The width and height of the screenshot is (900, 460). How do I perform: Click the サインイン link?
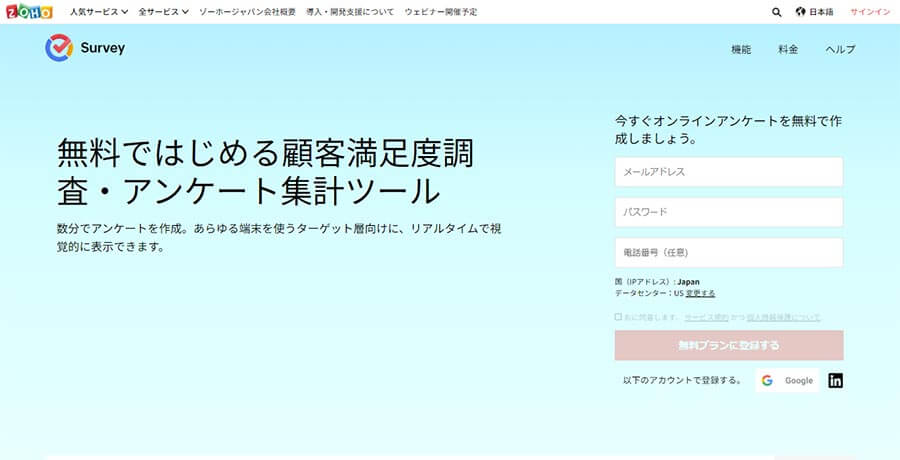pos(869,13)
